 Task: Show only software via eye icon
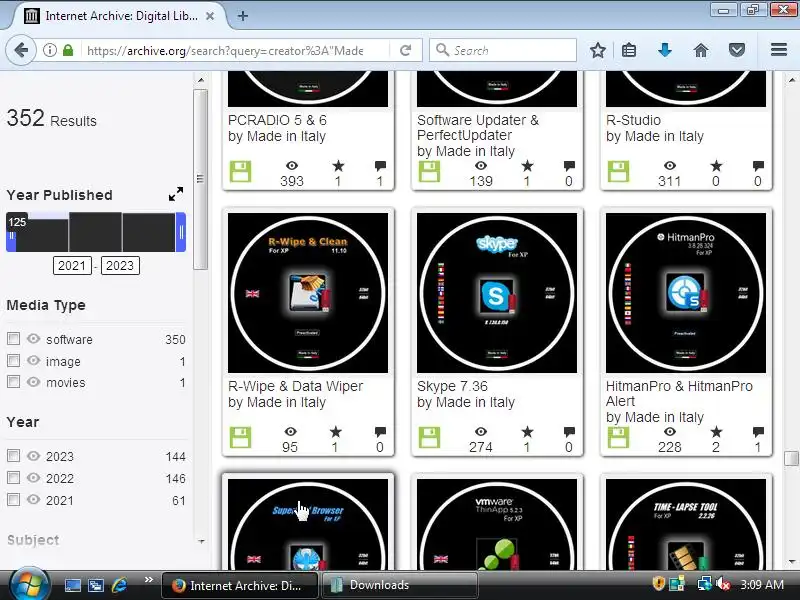(x=33, y=339)
